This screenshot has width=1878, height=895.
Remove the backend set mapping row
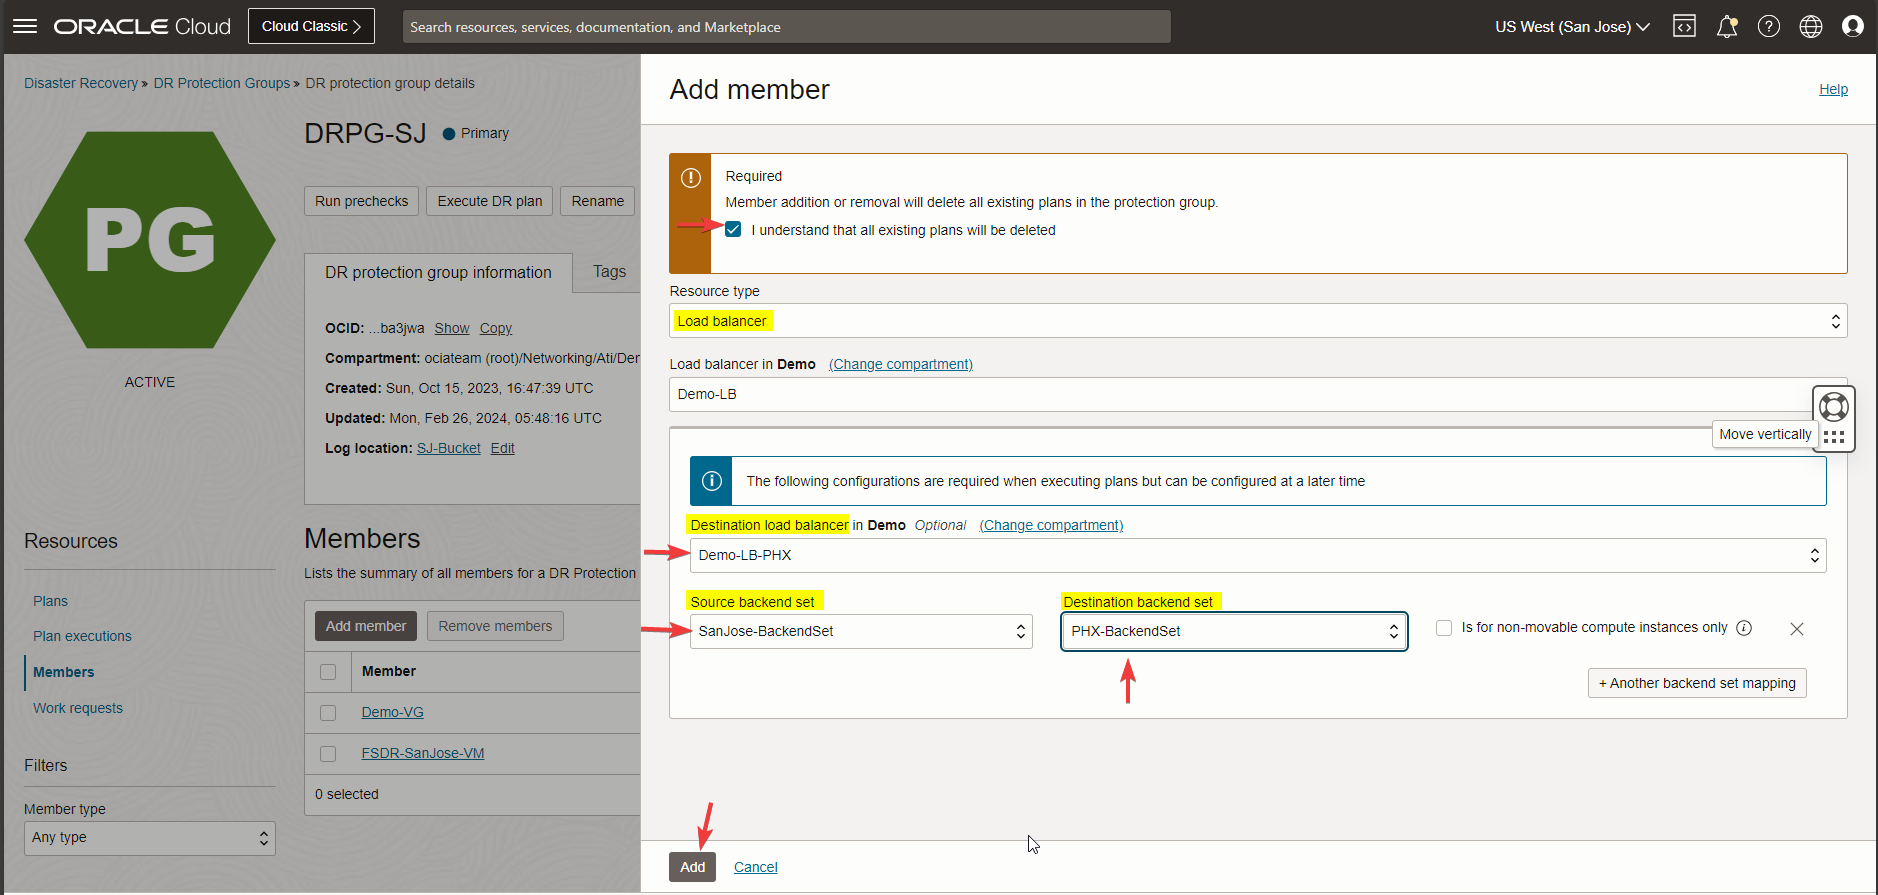(x=1796, y=629)
